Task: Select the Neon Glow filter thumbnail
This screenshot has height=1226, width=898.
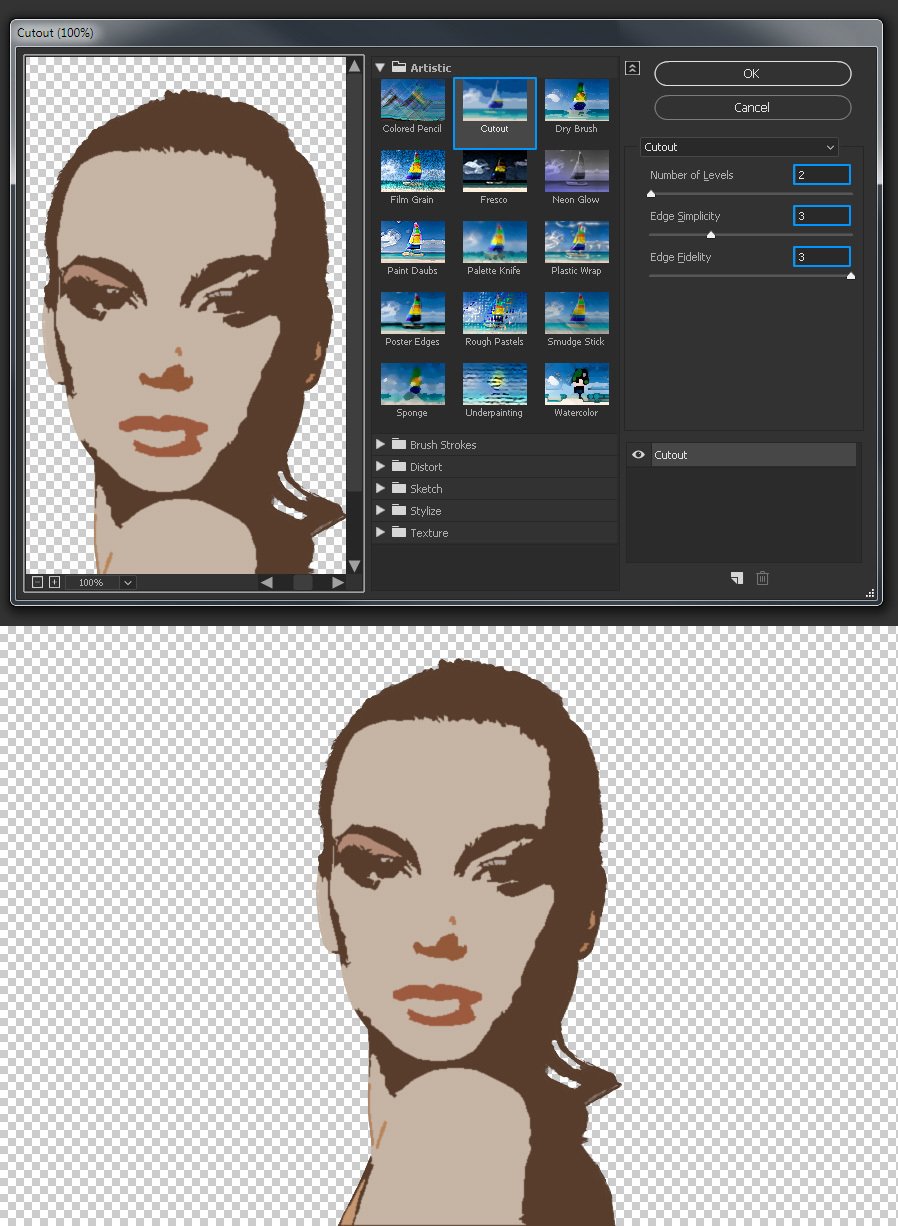Action: click(x=576, y=171)
